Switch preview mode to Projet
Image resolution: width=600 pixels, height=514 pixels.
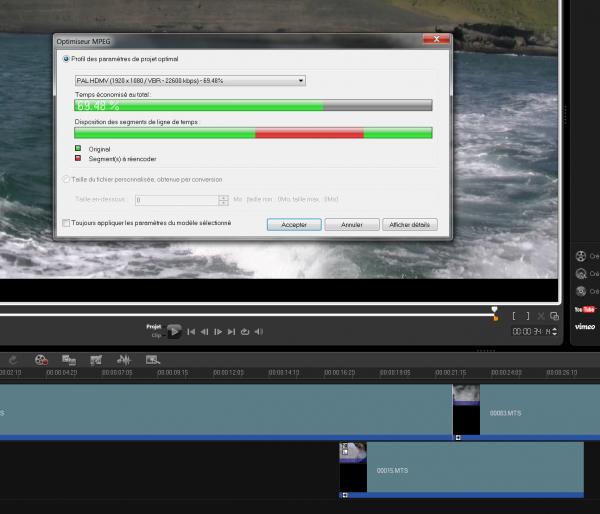(x=153, y=326)
